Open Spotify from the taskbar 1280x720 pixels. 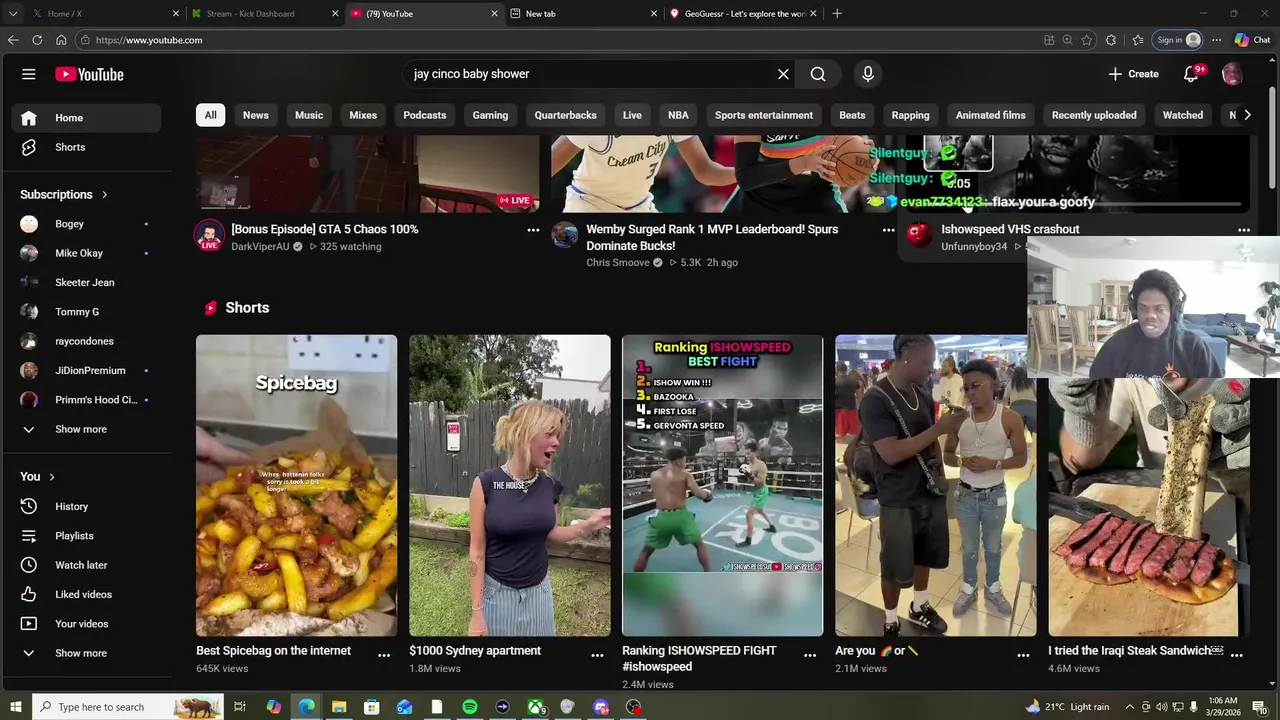coord(470,707)
